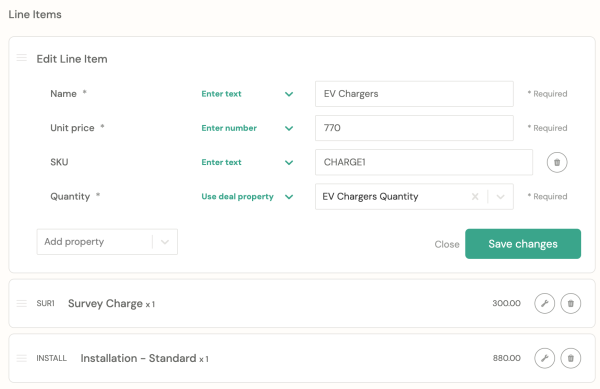
Task: Edit the Survey Charge line item
Action: 545,303
